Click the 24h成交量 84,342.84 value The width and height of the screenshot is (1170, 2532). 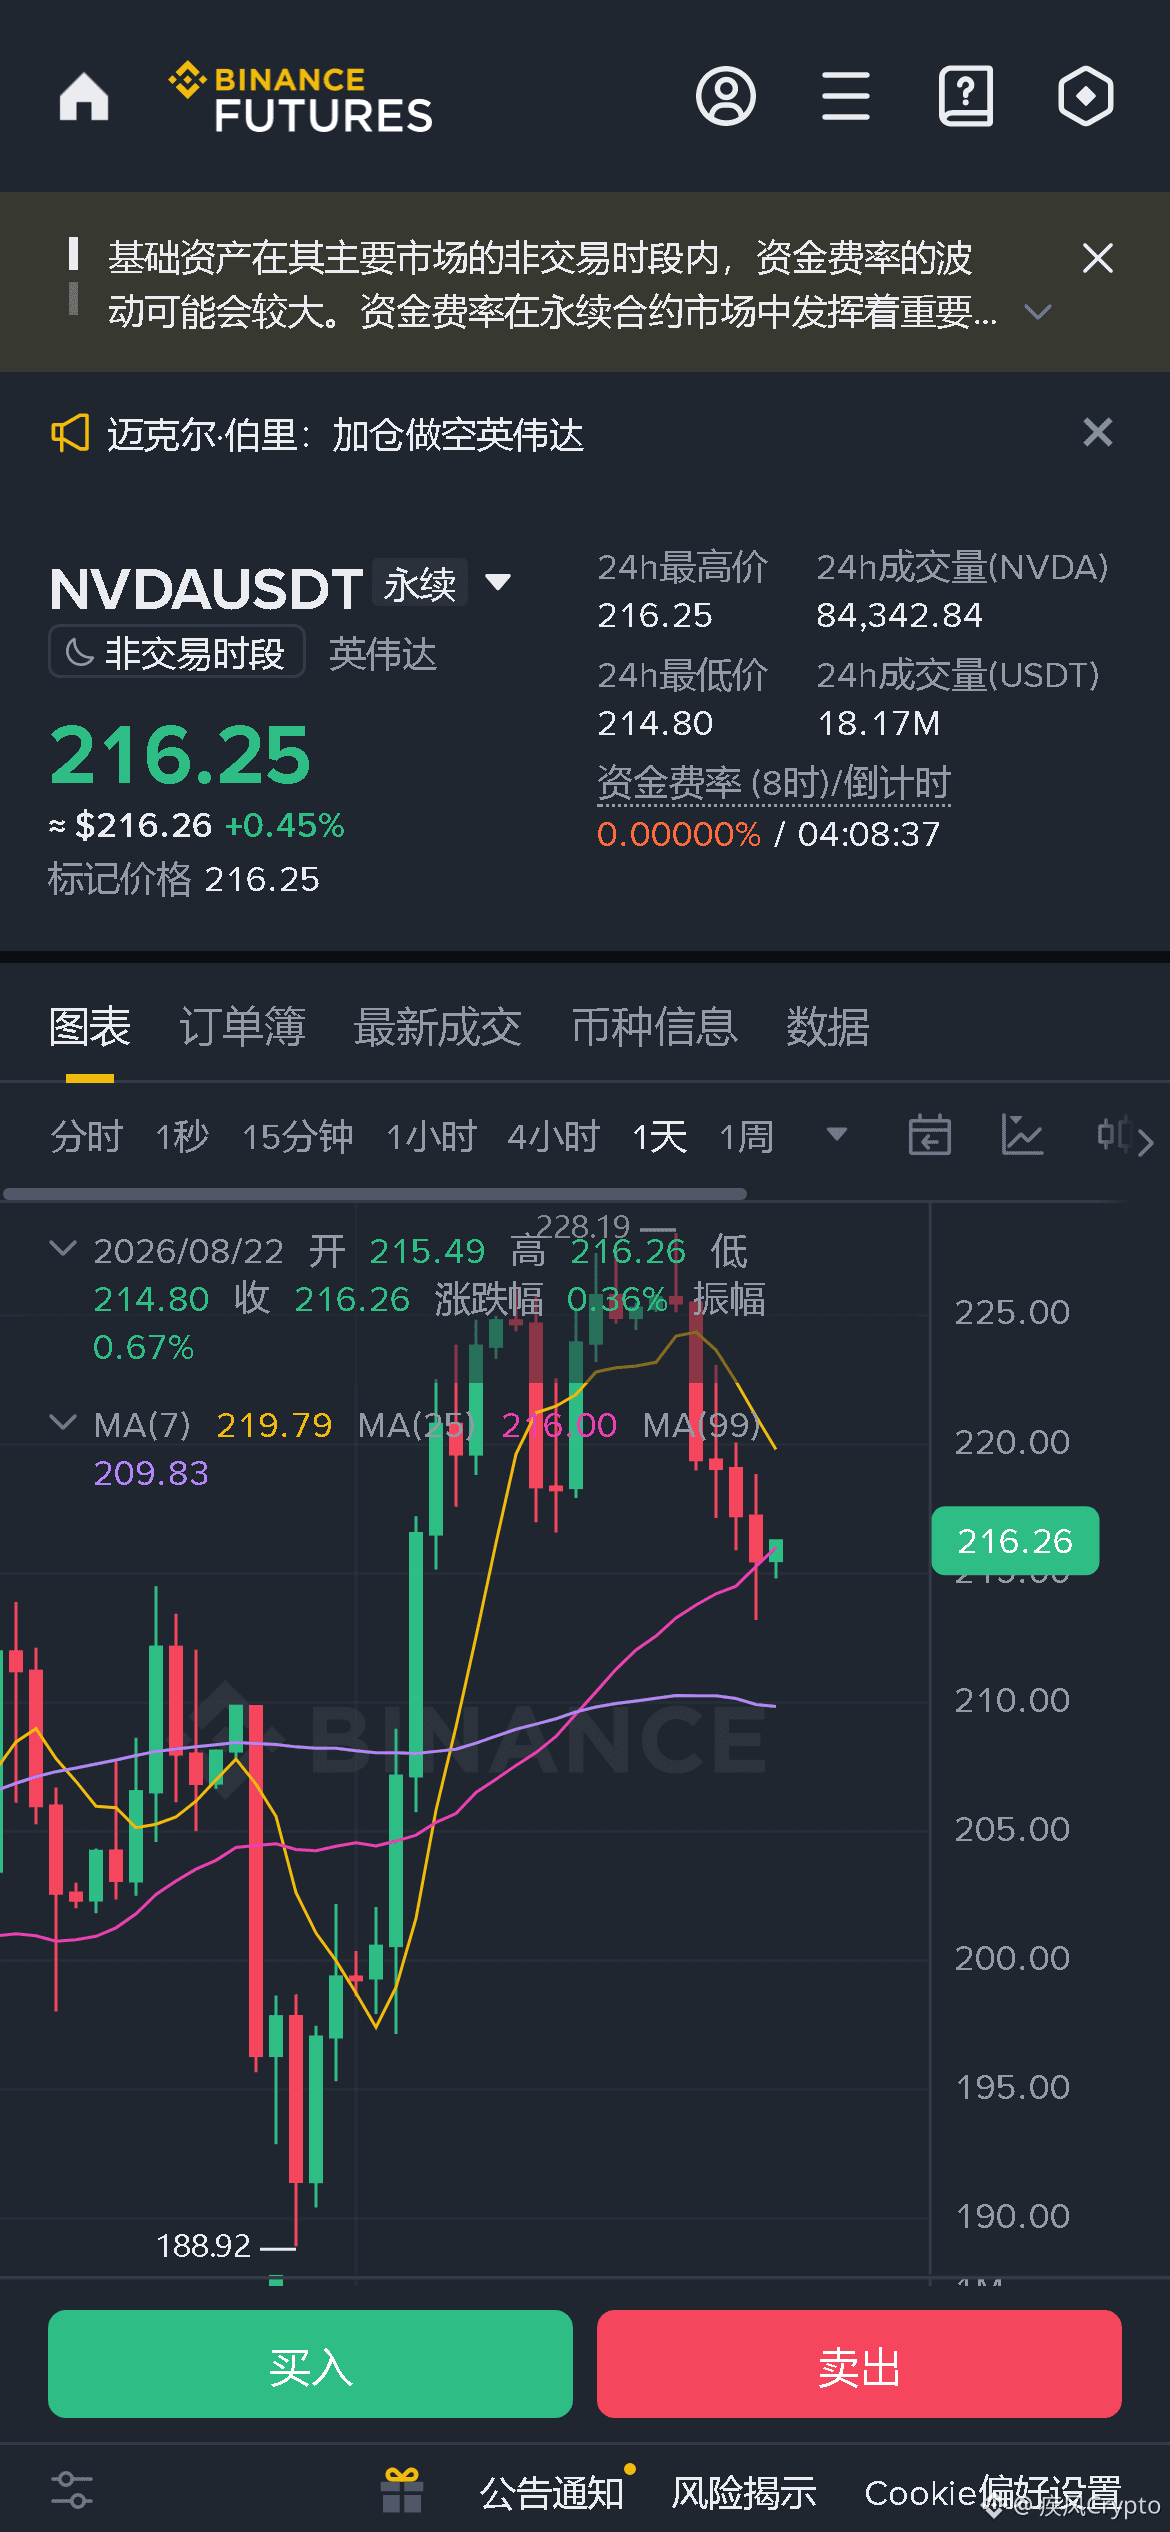[900, 615]
